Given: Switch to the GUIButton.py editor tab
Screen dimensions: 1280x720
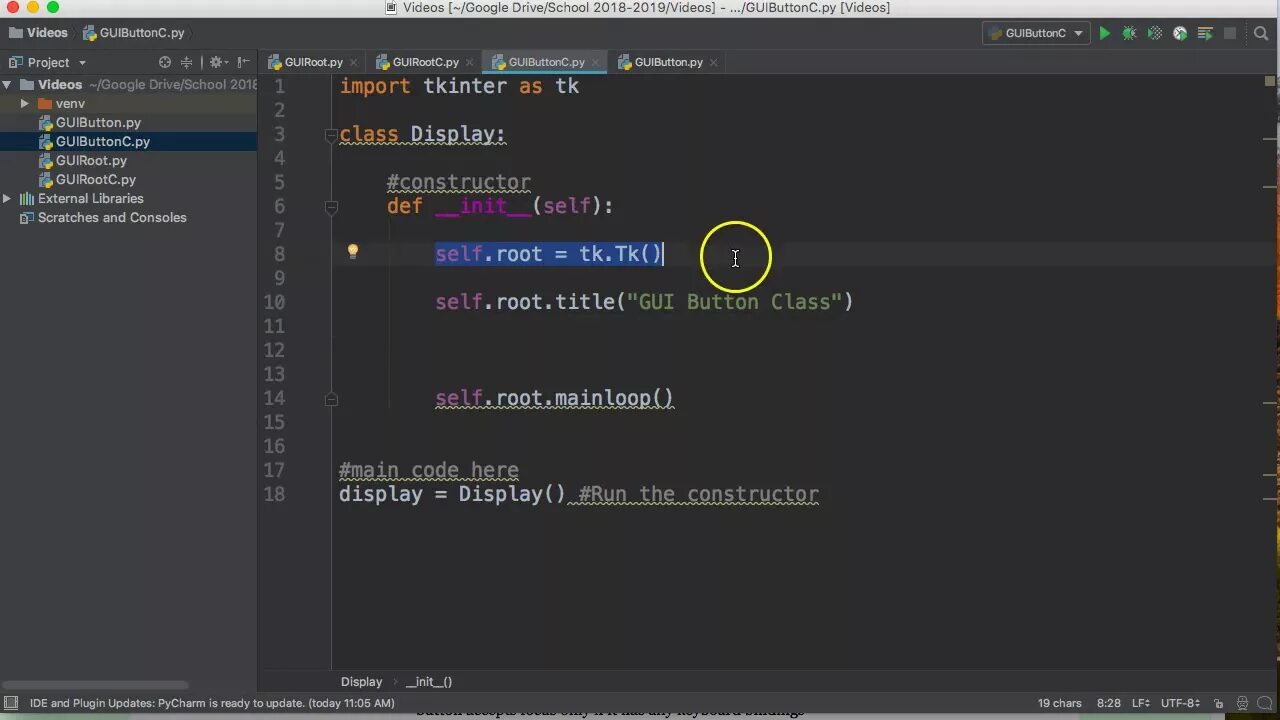Looking at the screenshot, I should [x=668, y=62].
